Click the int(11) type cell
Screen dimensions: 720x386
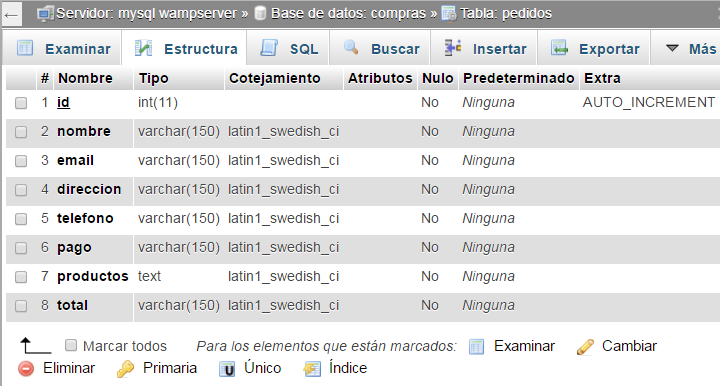tap(158, 102)
